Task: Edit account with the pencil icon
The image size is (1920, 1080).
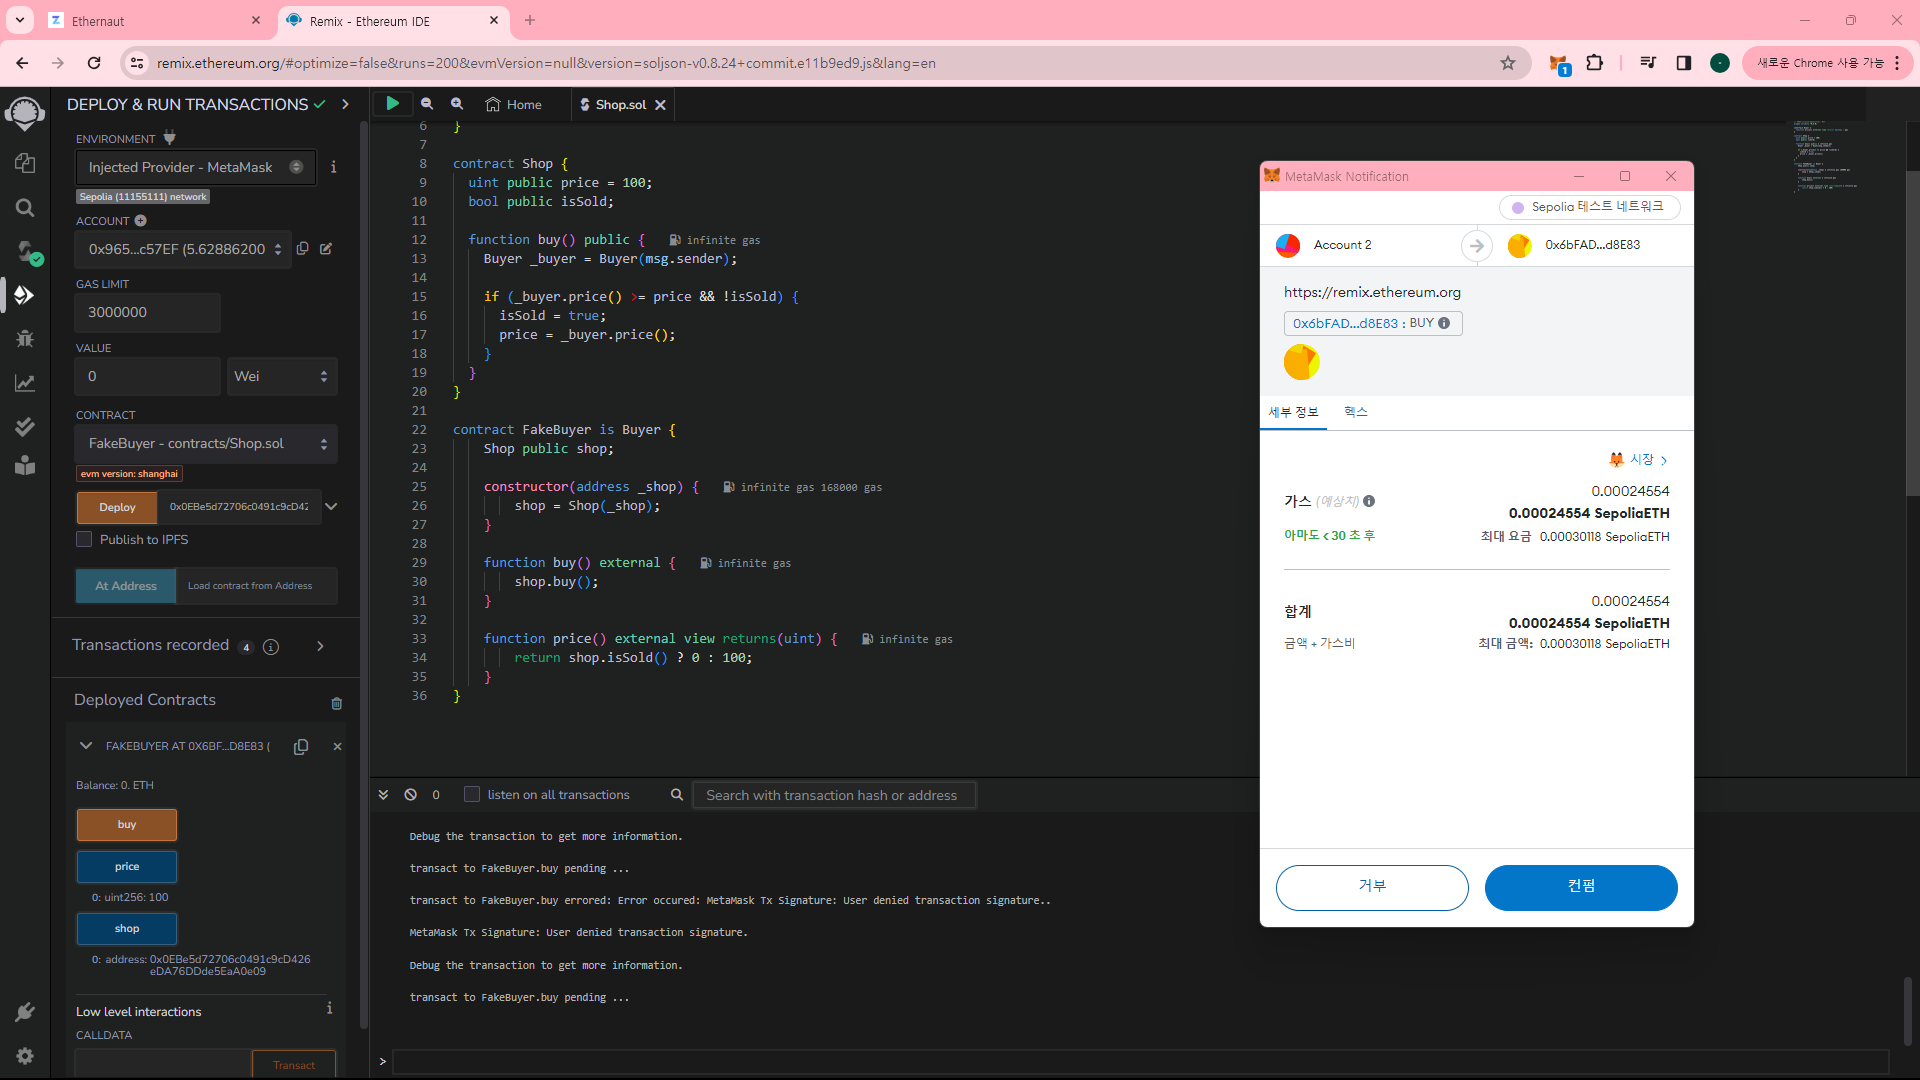Action: [326, 248]
